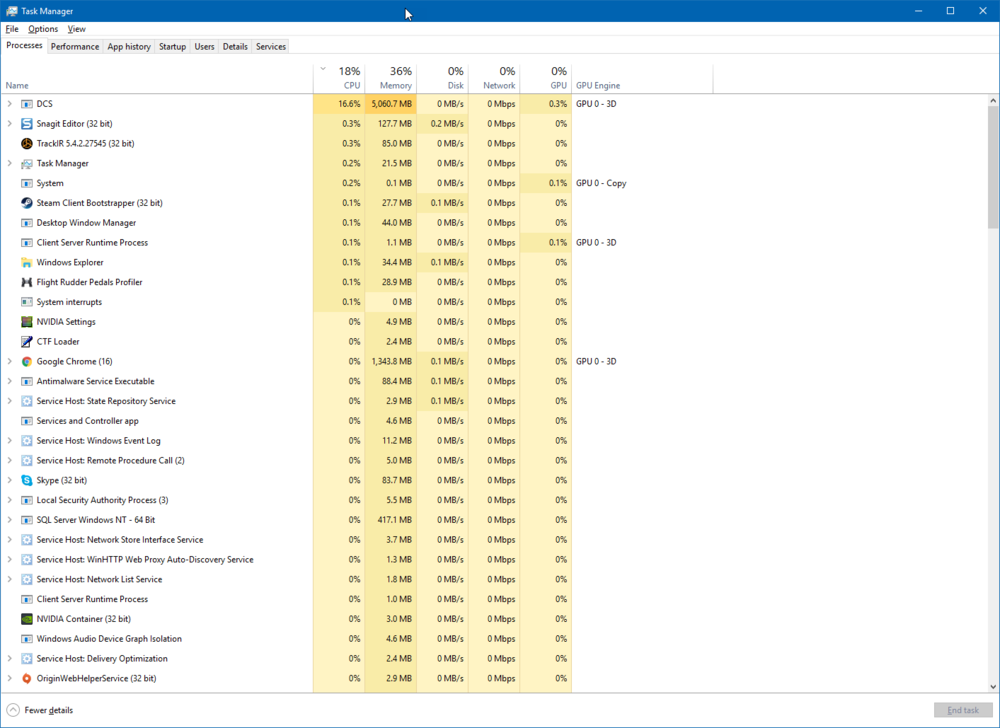The height and width of the screenshot is (728, 1000).
Task: Expand the Google Chrome (16) group
Action: [x=10, y=361]
